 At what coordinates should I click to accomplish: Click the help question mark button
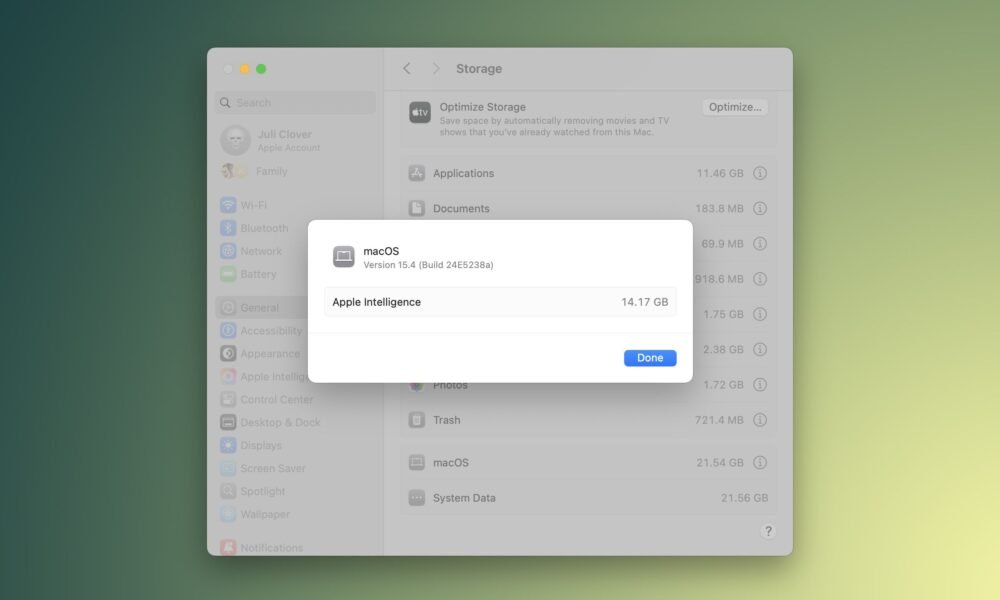(768, 531)
